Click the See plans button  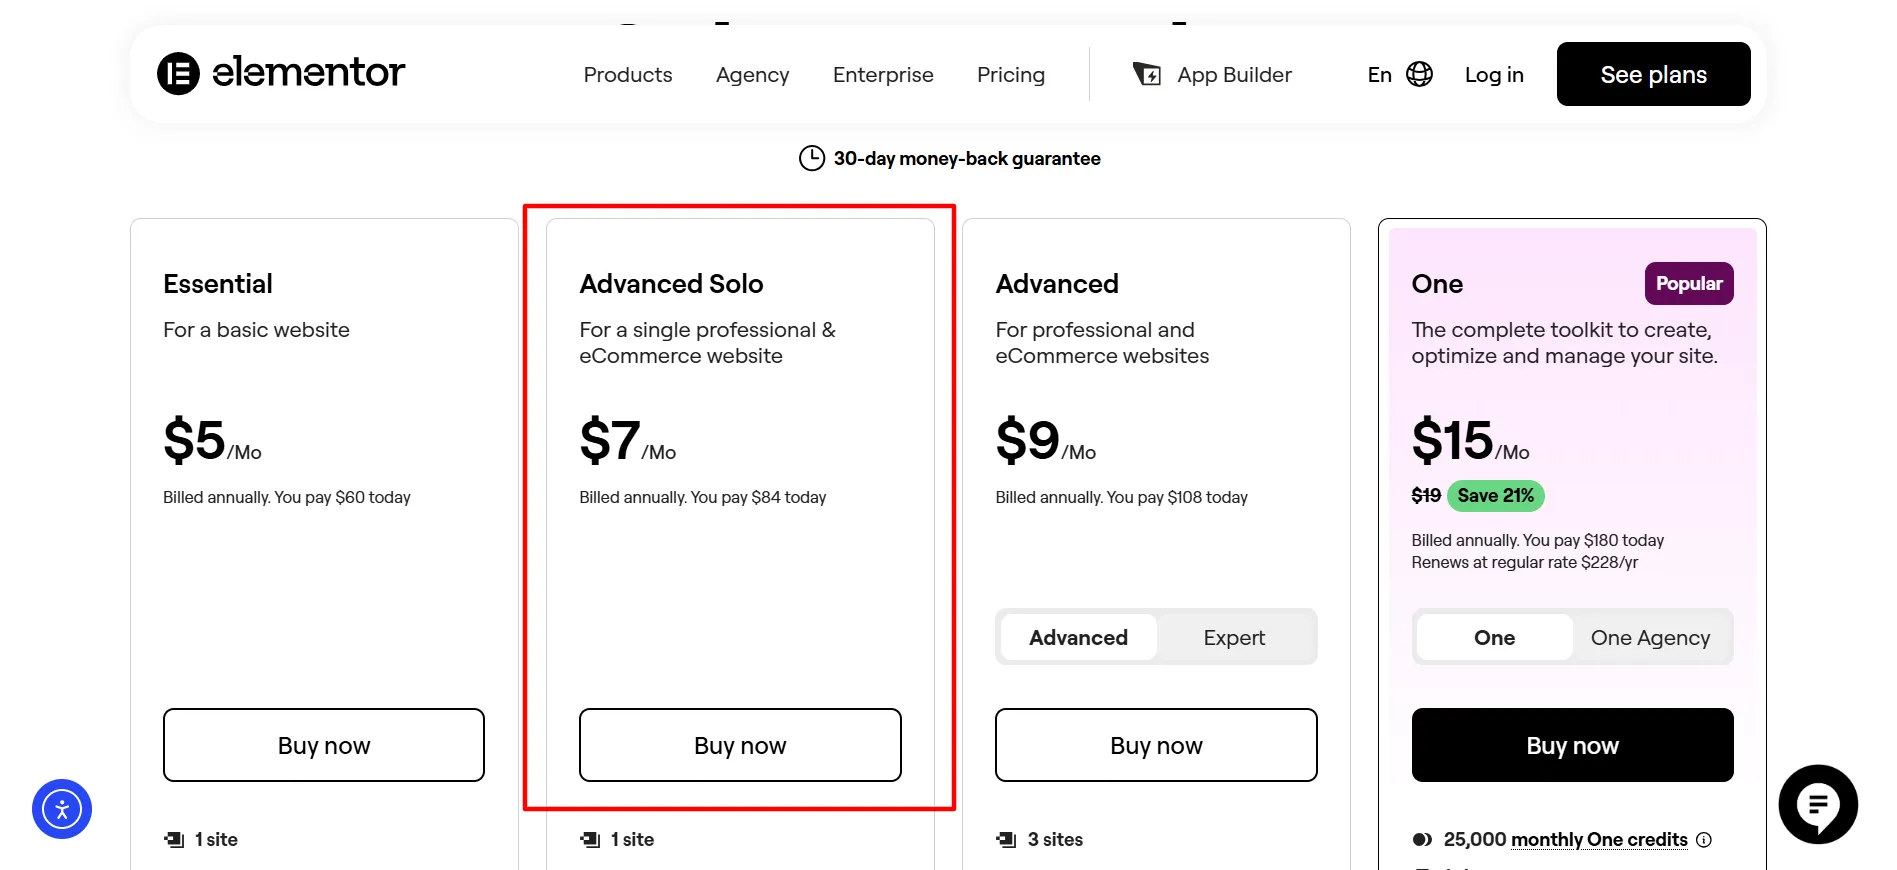point(1653,74)
